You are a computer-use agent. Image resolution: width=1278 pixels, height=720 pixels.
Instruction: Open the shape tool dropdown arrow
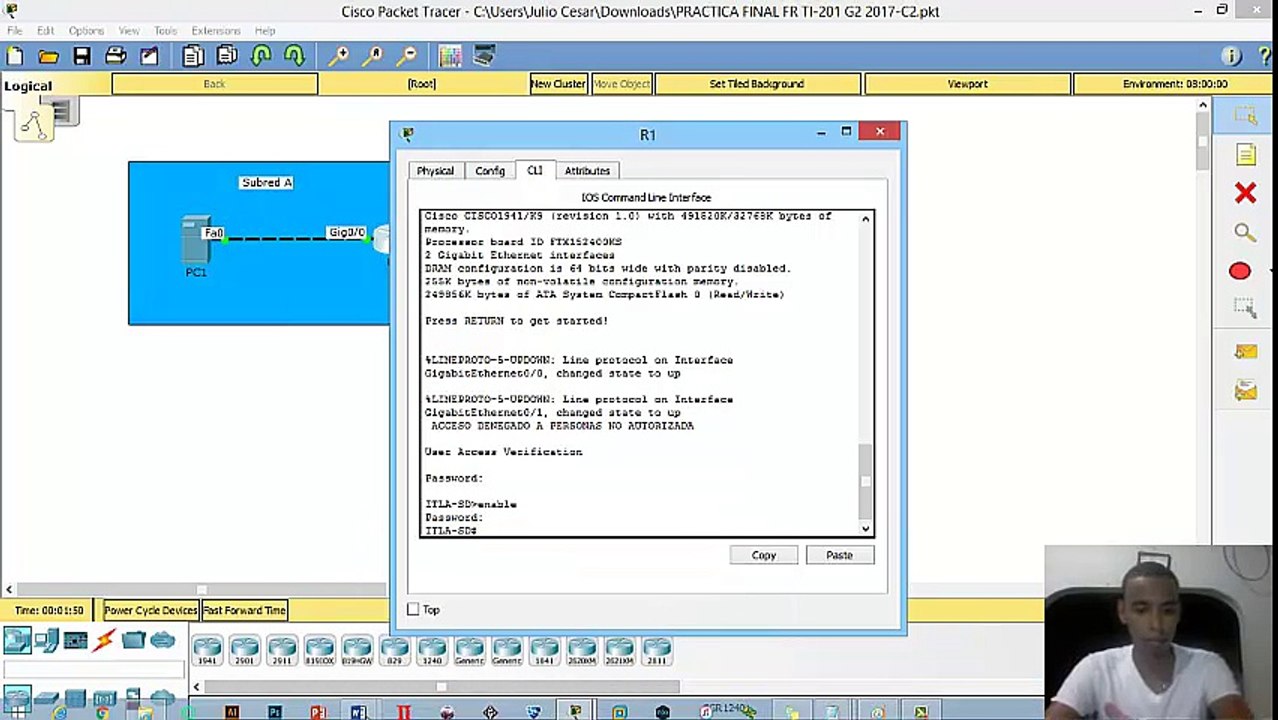coord(1270,271)
